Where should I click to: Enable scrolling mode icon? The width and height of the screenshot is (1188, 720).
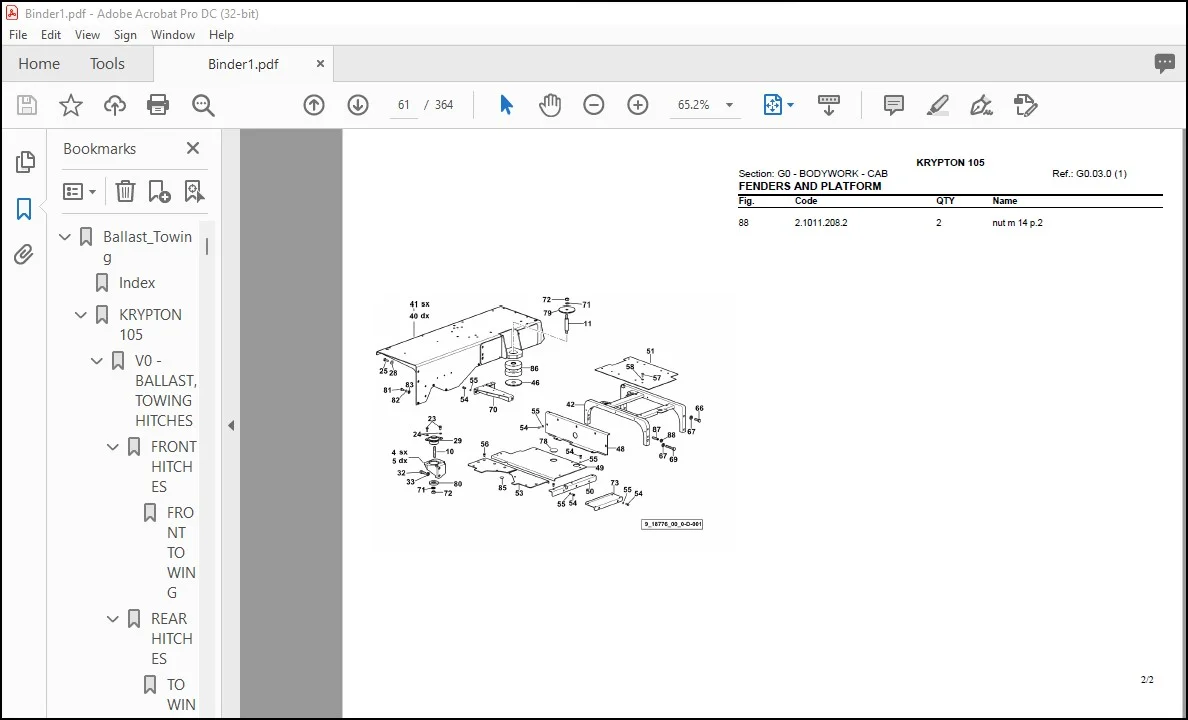coord(829,105)
